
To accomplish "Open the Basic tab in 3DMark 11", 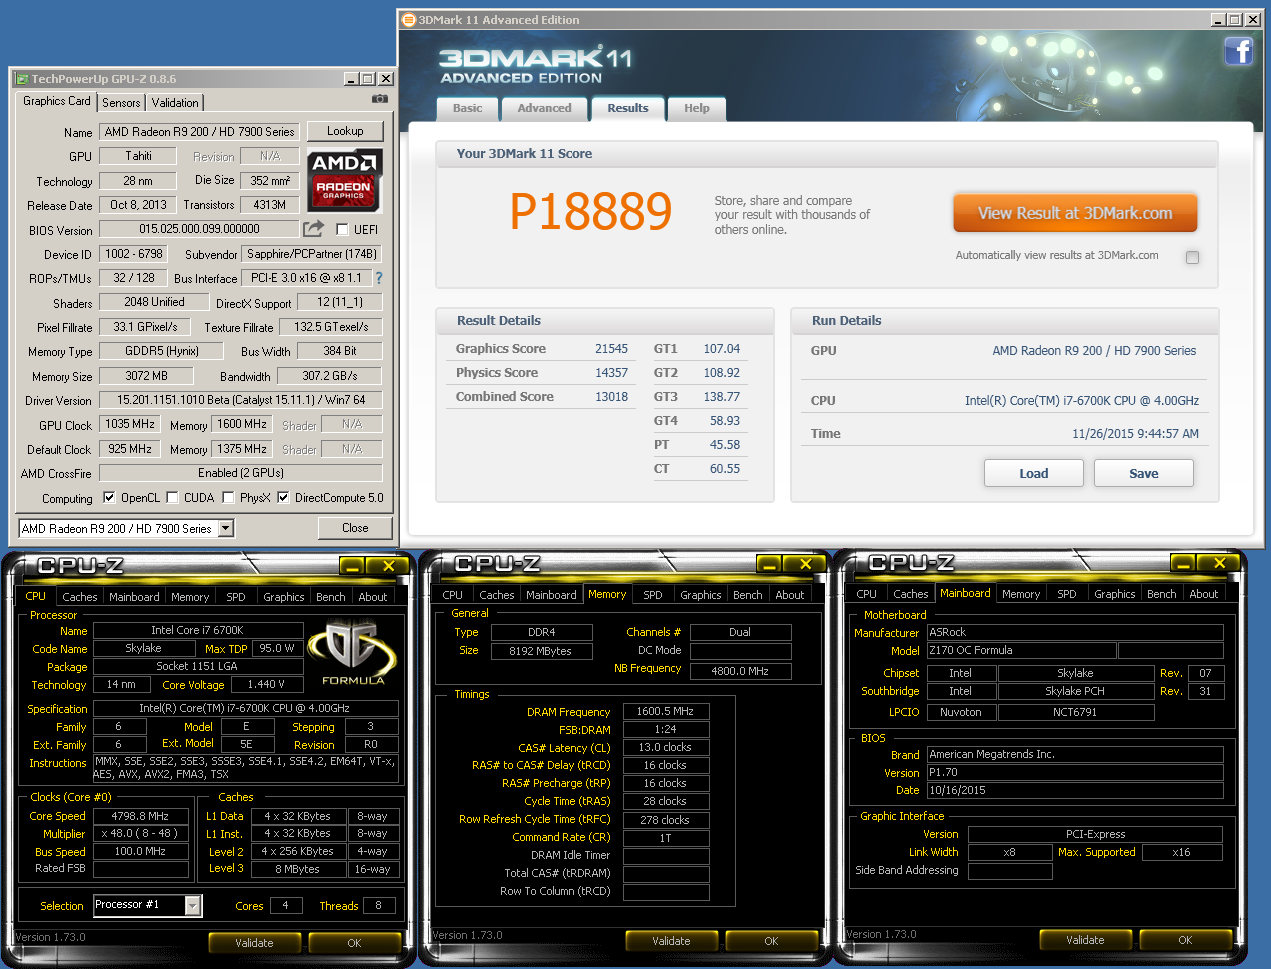I will tap(467, 108).
